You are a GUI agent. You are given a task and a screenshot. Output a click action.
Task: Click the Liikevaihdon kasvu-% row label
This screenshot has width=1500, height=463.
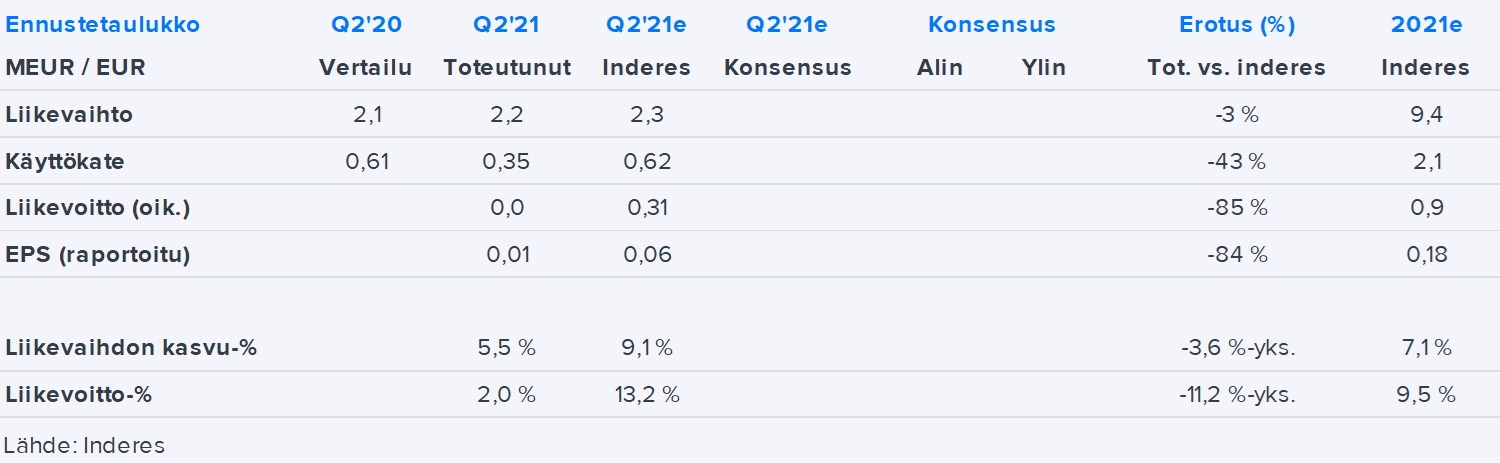point(131,348)
